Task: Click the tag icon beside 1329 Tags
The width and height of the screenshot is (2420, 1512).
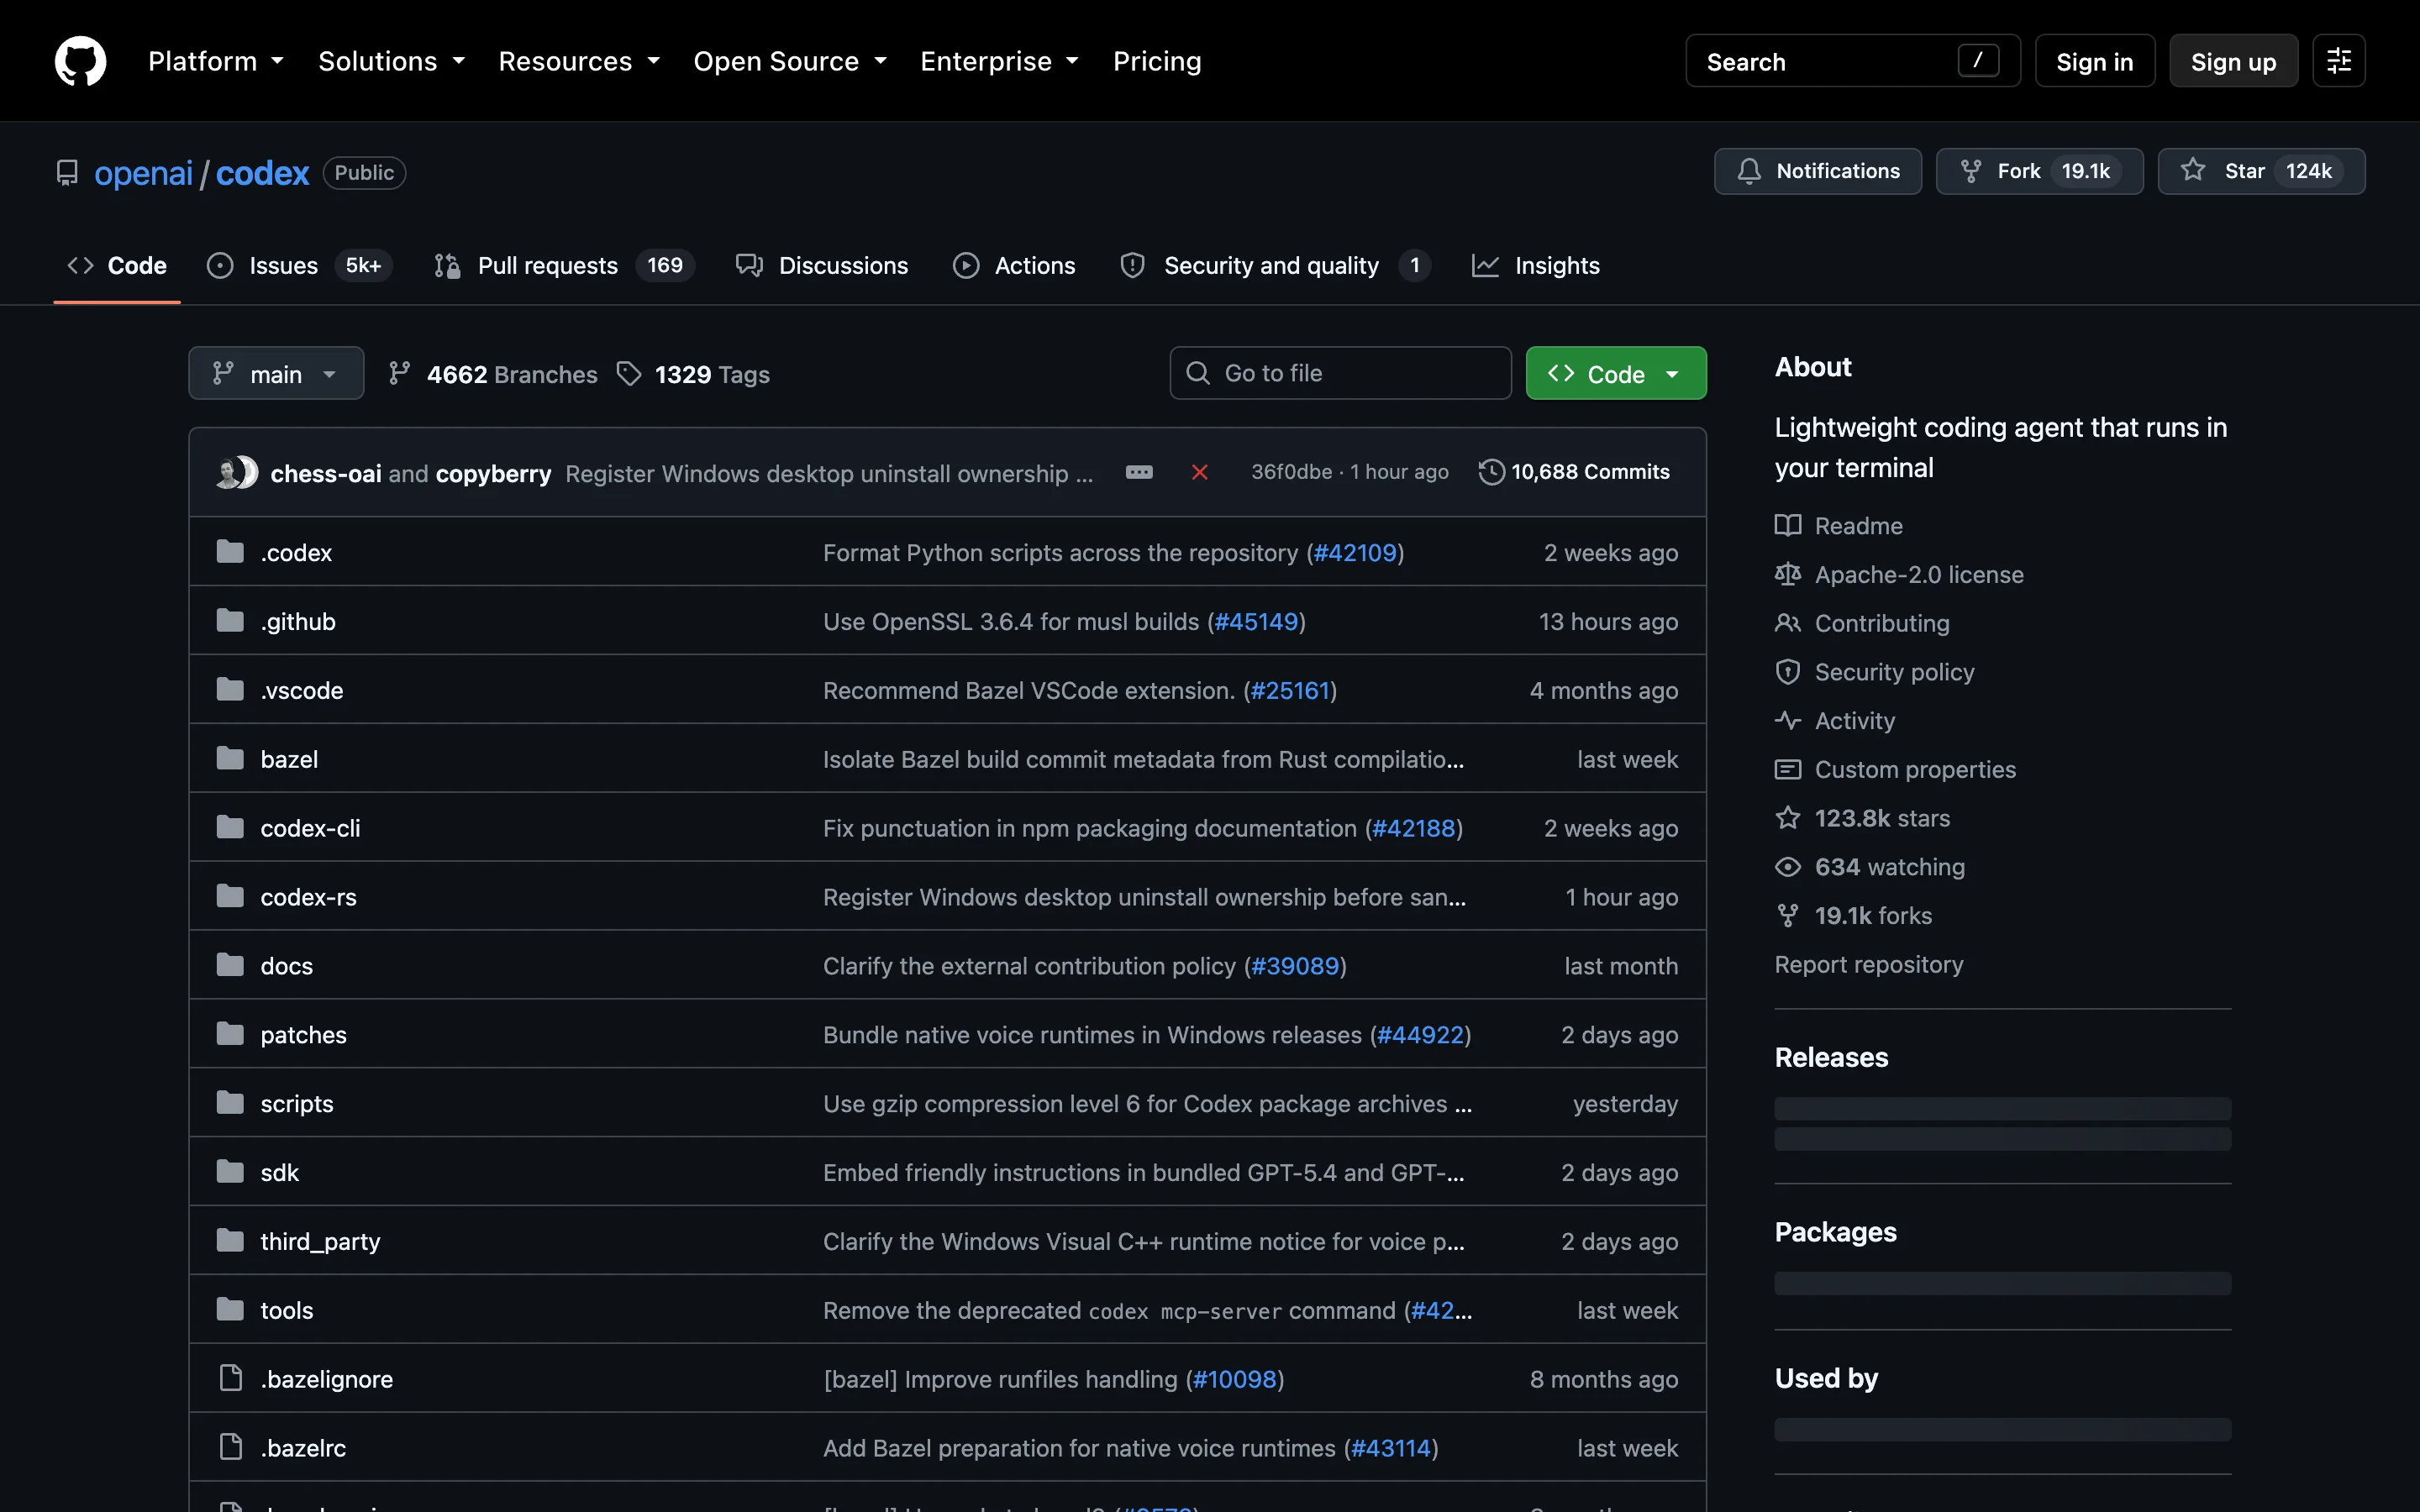Action: coord(628,374)
